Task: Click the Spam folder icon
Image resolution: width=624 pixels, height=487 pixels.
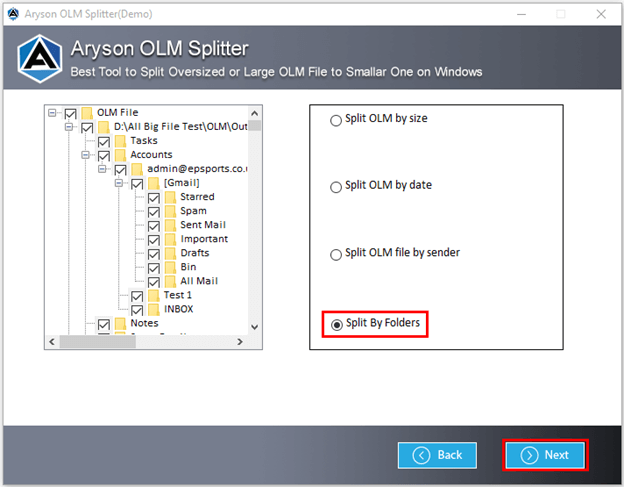Action: click(170, 211)
